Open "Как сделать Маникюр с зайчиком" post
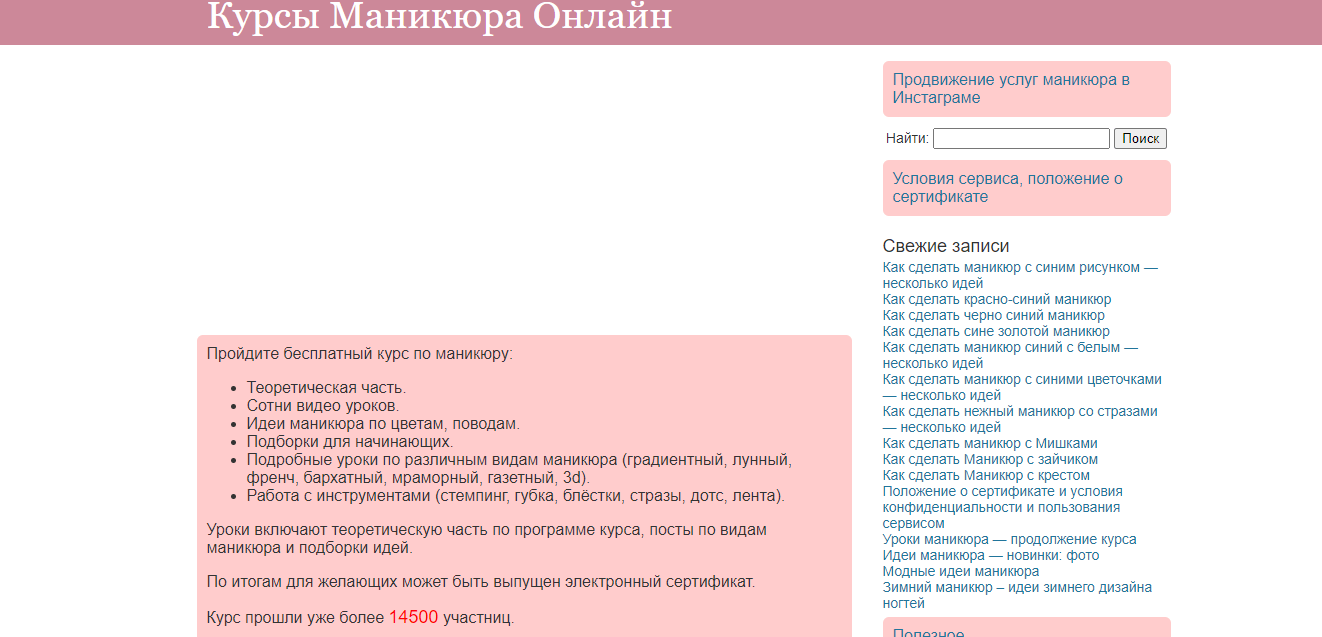Image resolution: width=1322 pixels, height=637 pixels. coord(989,460)
